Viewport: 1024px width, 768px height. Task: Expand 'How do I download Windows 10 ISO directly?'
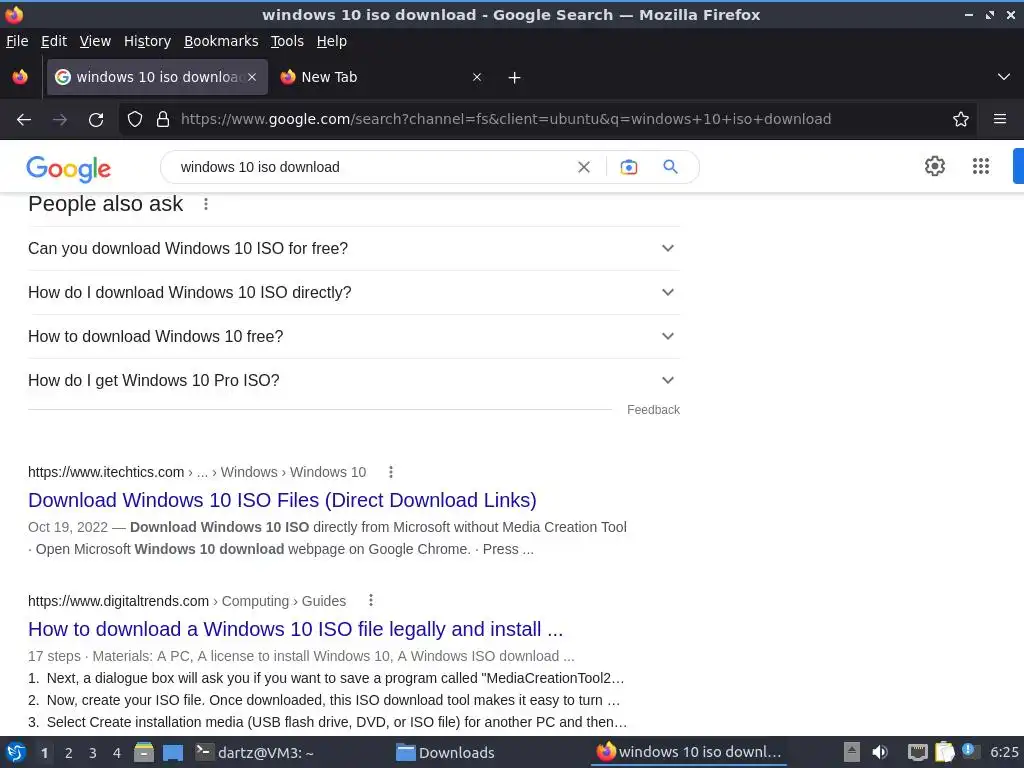point(354,293)
